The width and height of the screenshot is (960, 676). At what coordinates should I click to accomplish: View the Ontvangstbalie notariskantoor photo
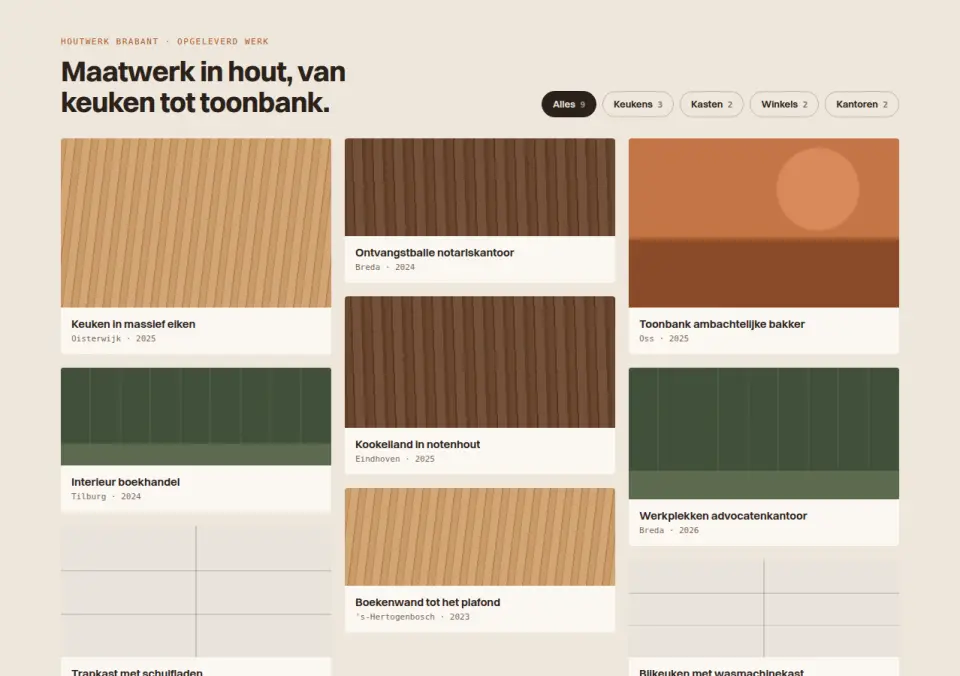[480, 187]
